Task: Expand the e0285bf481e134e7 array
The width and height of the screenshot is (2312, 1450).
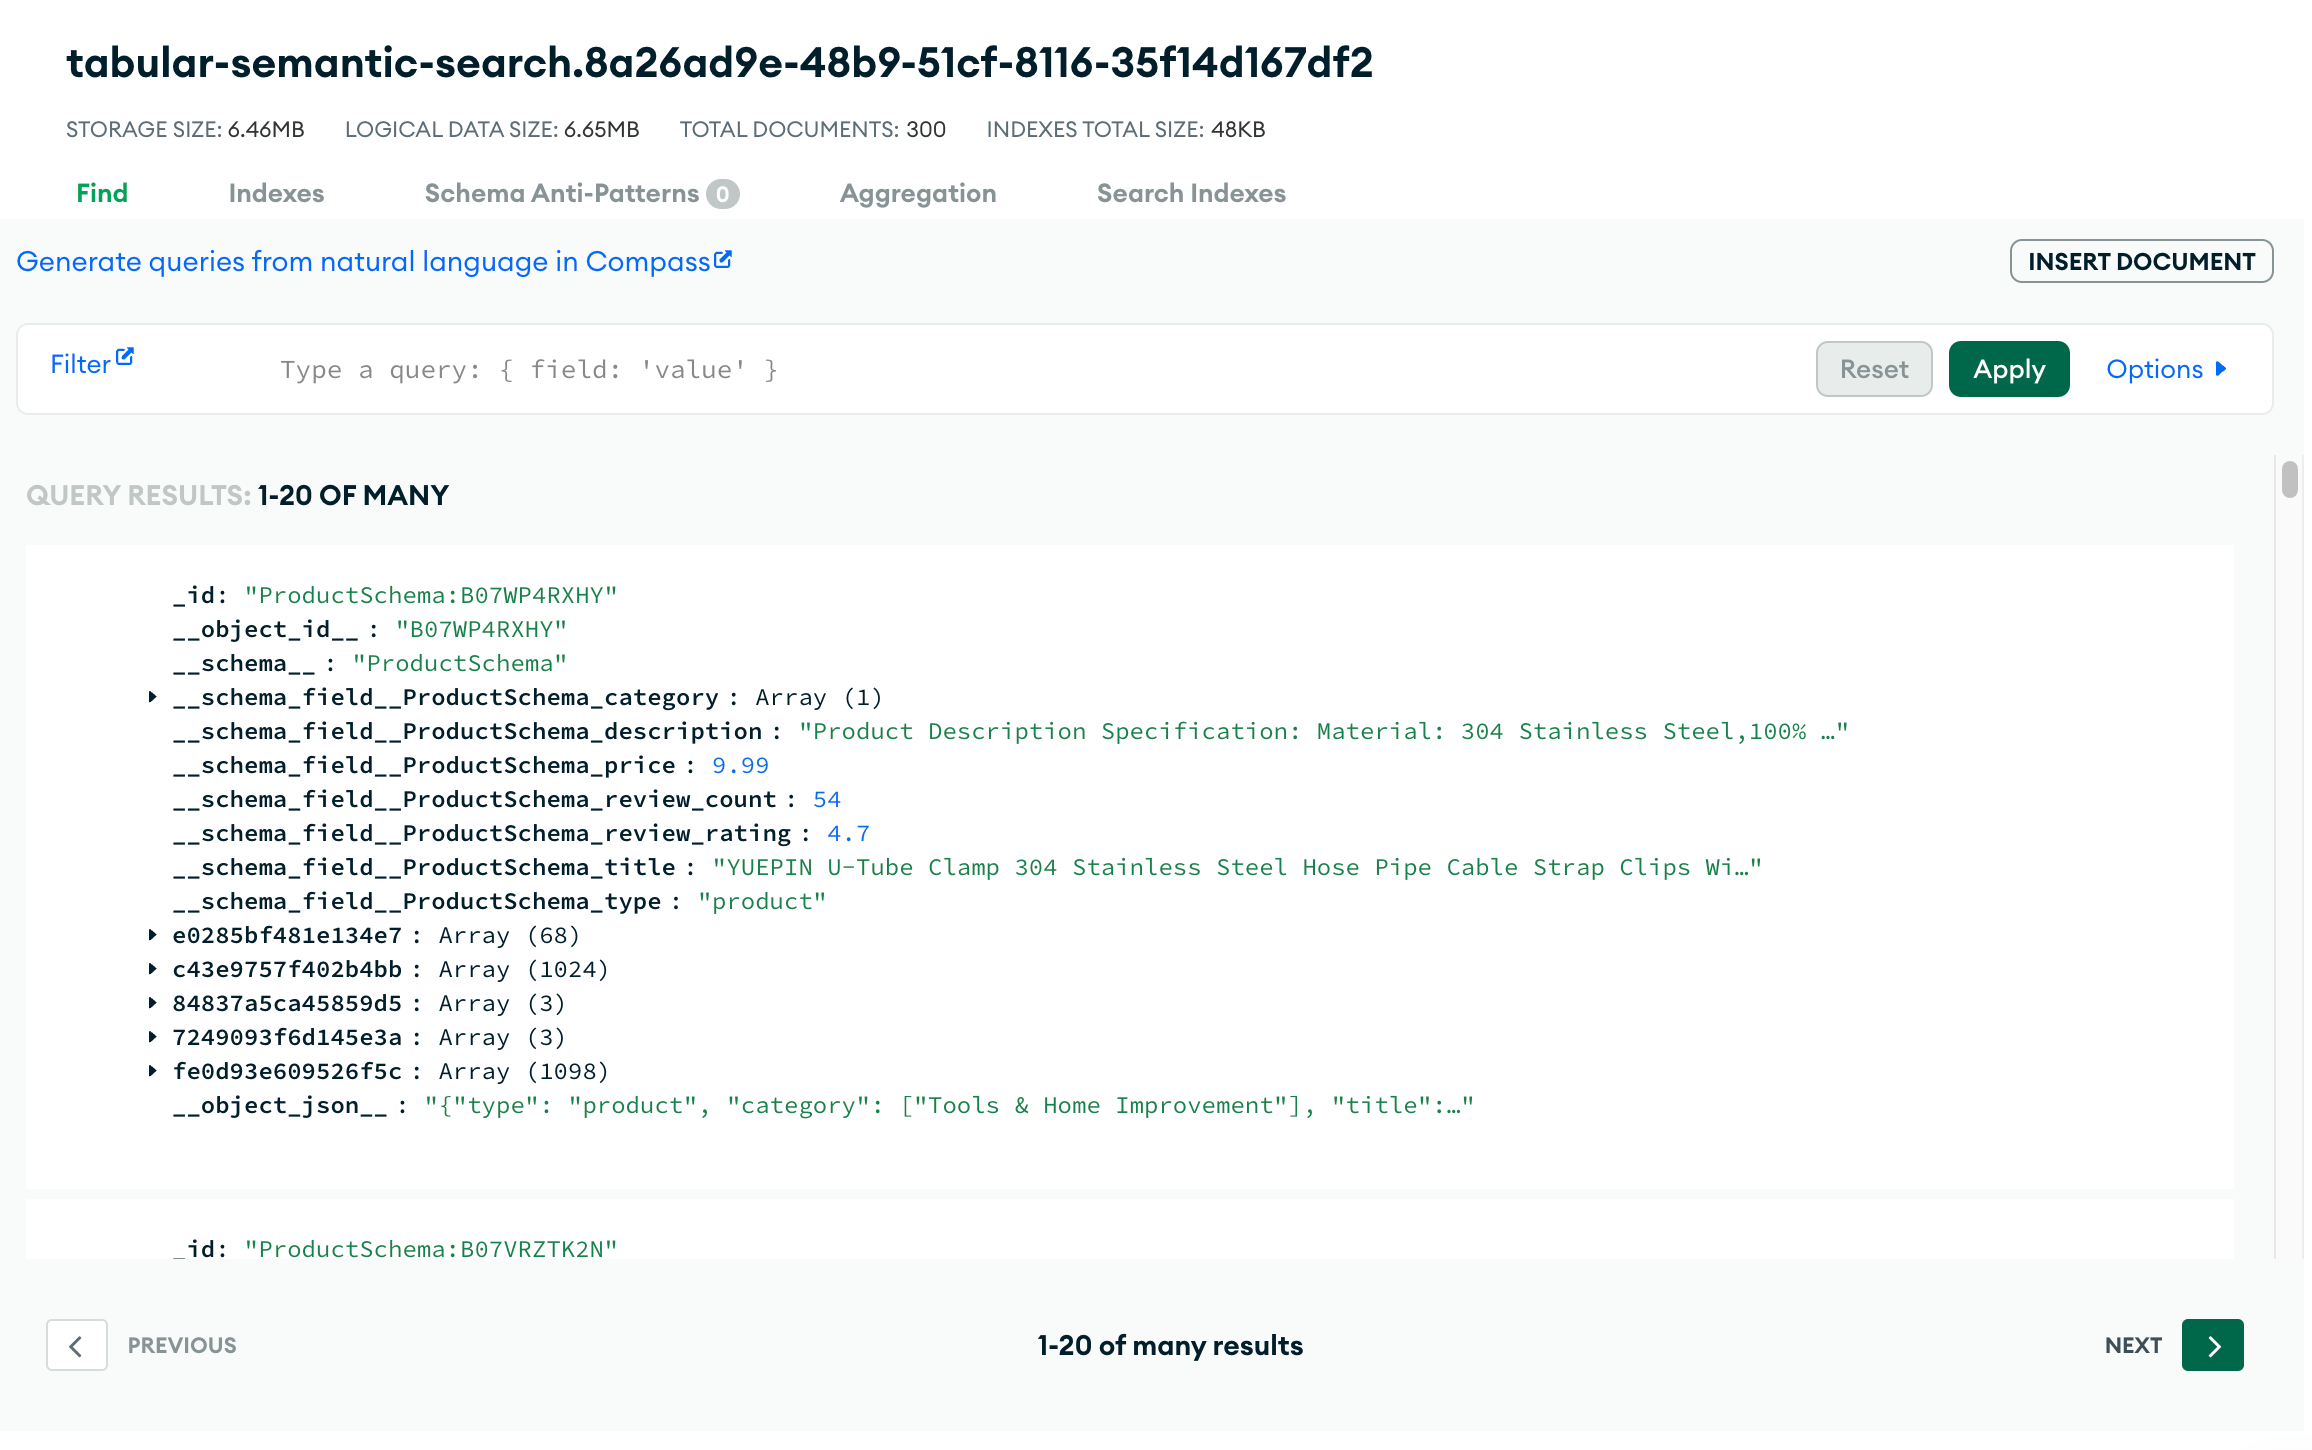Action: [x=152, y=935]
